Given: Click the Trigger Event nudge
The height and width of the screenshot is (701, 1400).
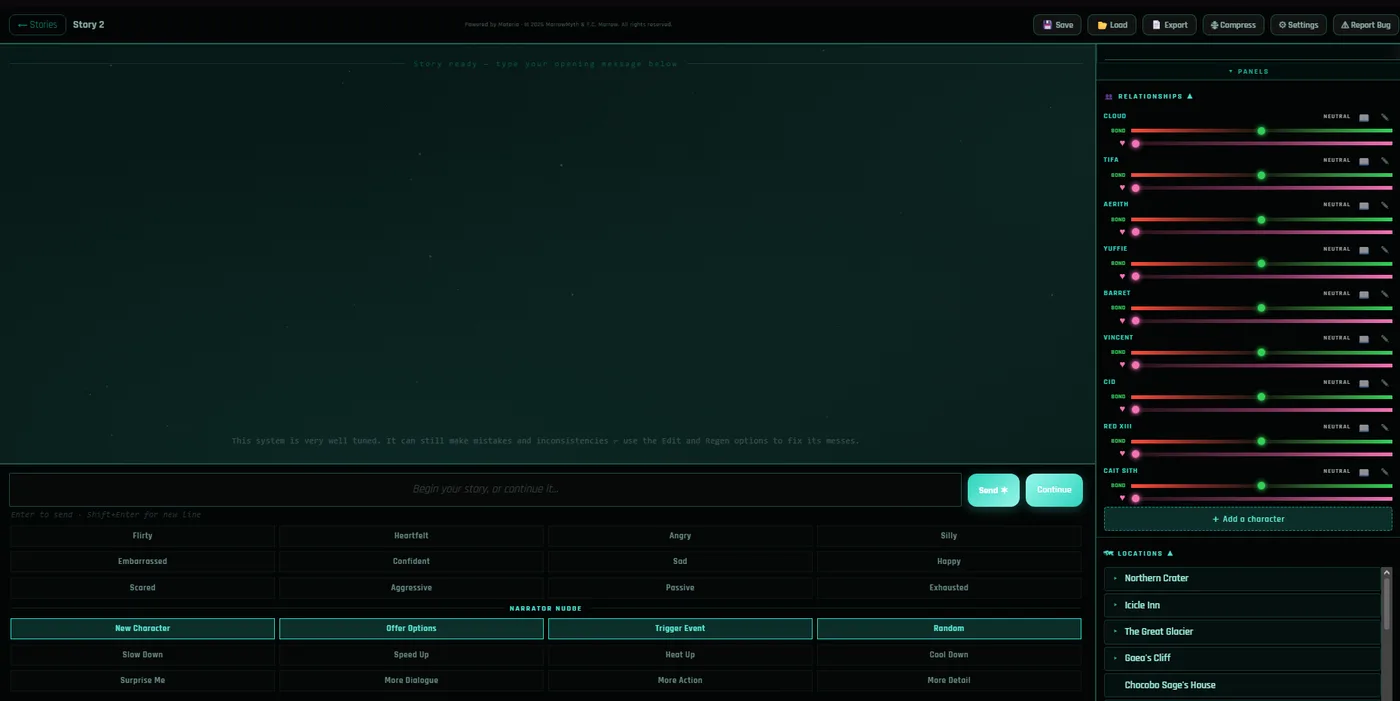Looking at the screenshot, I should click(680, 628).
